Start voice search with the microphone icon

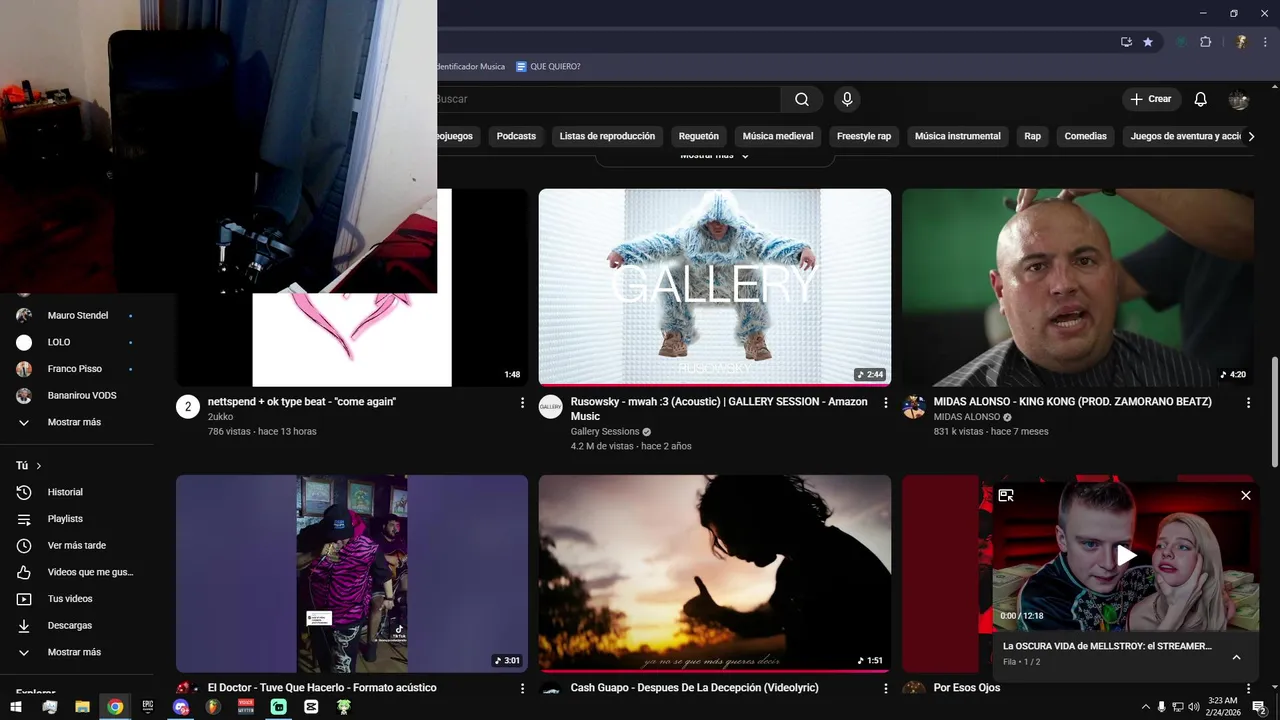pyautogui.click(x=847, y=99)
